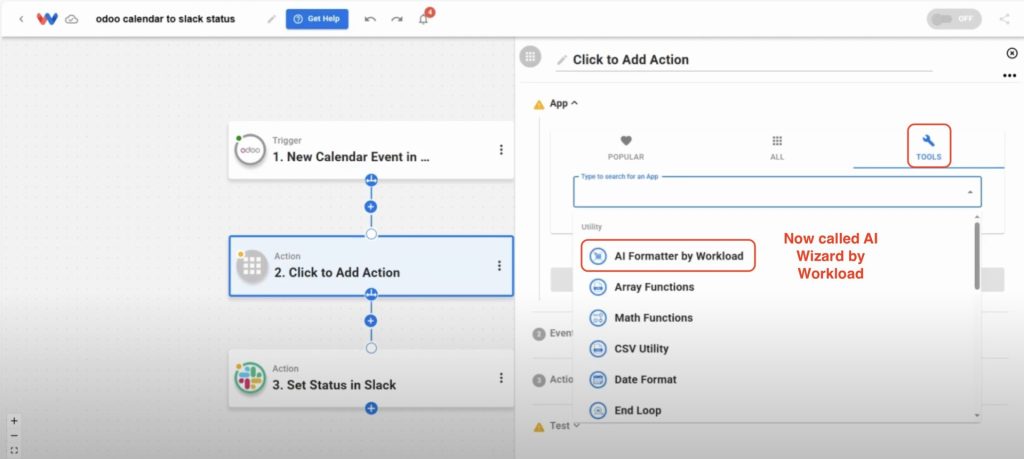The width and height of the screenshot is (1024, 459).
Task: Add a step after step 2
Action: click(x=371, y=321)
